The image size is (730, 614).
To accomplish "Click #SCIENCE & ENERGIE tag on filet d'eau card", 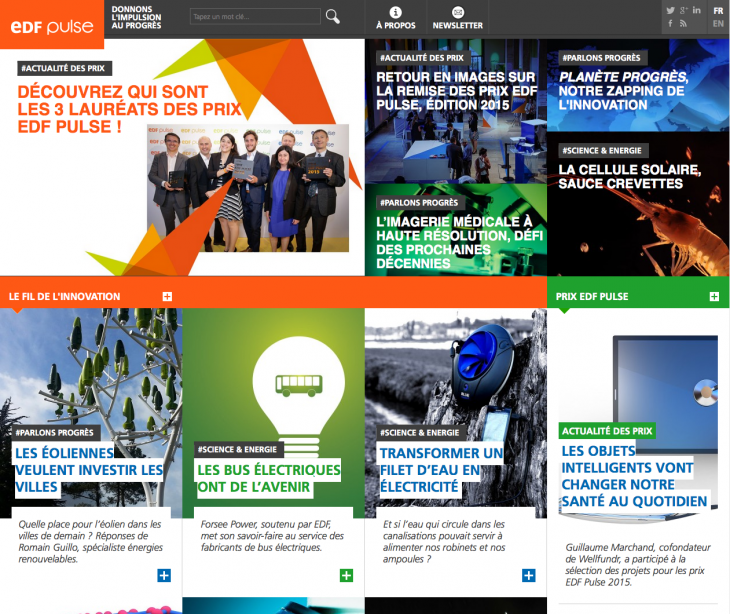I will point(419,432).
